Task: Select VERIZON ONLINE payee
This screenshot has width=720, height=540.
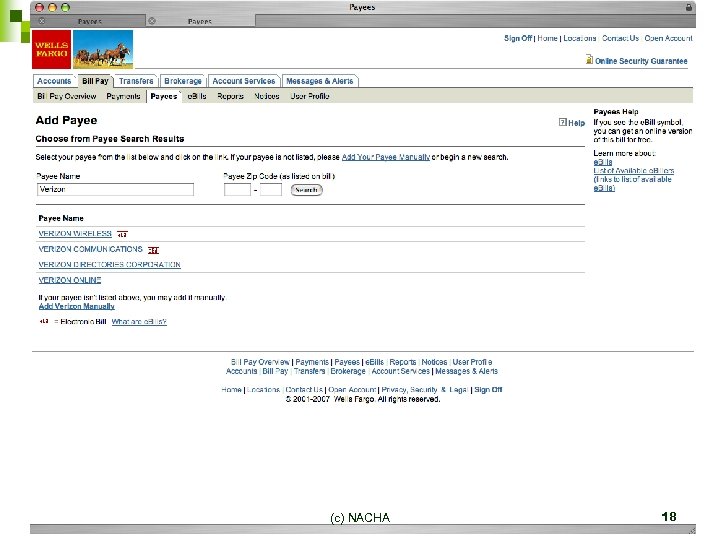Action: click(x=70, y=280)
